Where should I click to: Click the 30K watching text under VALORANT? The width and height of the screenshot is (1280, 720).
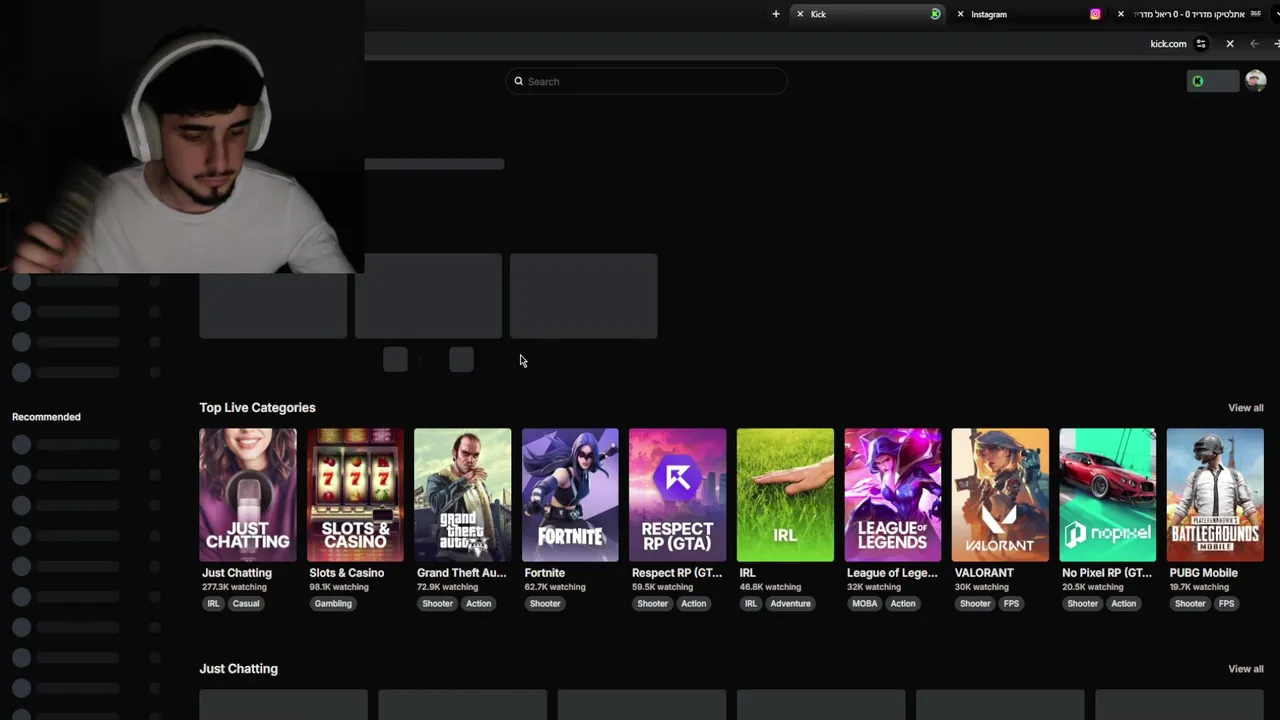pos(982,588)
